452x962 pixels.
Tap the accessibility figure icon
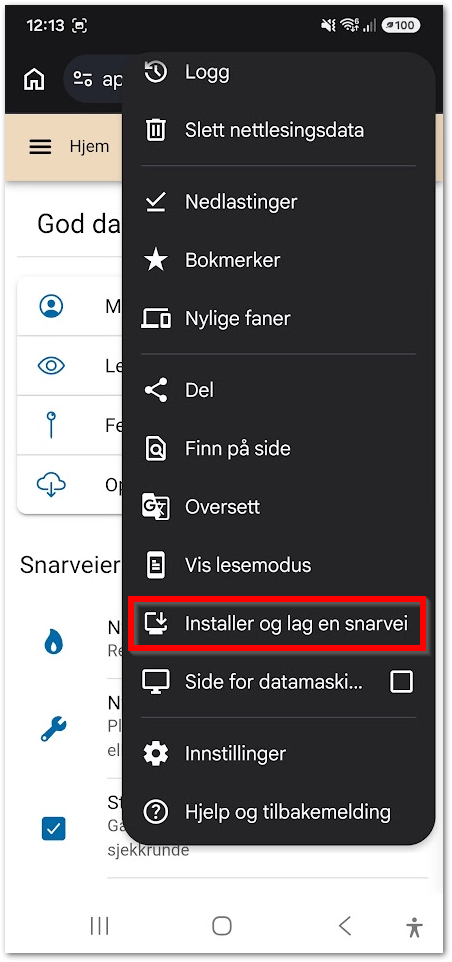click(x=415, y=926)
